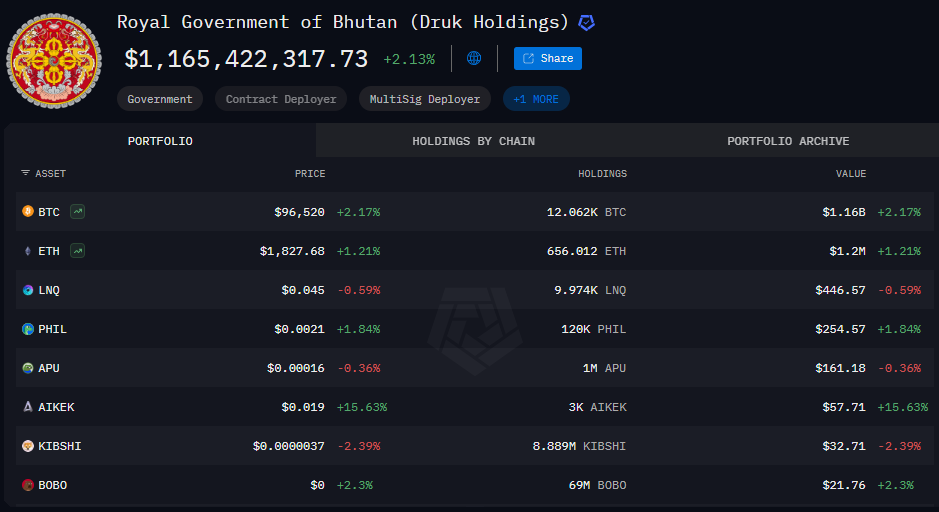Click the AIKEK token icon
The image size is (939, 512).
(28, 407)
